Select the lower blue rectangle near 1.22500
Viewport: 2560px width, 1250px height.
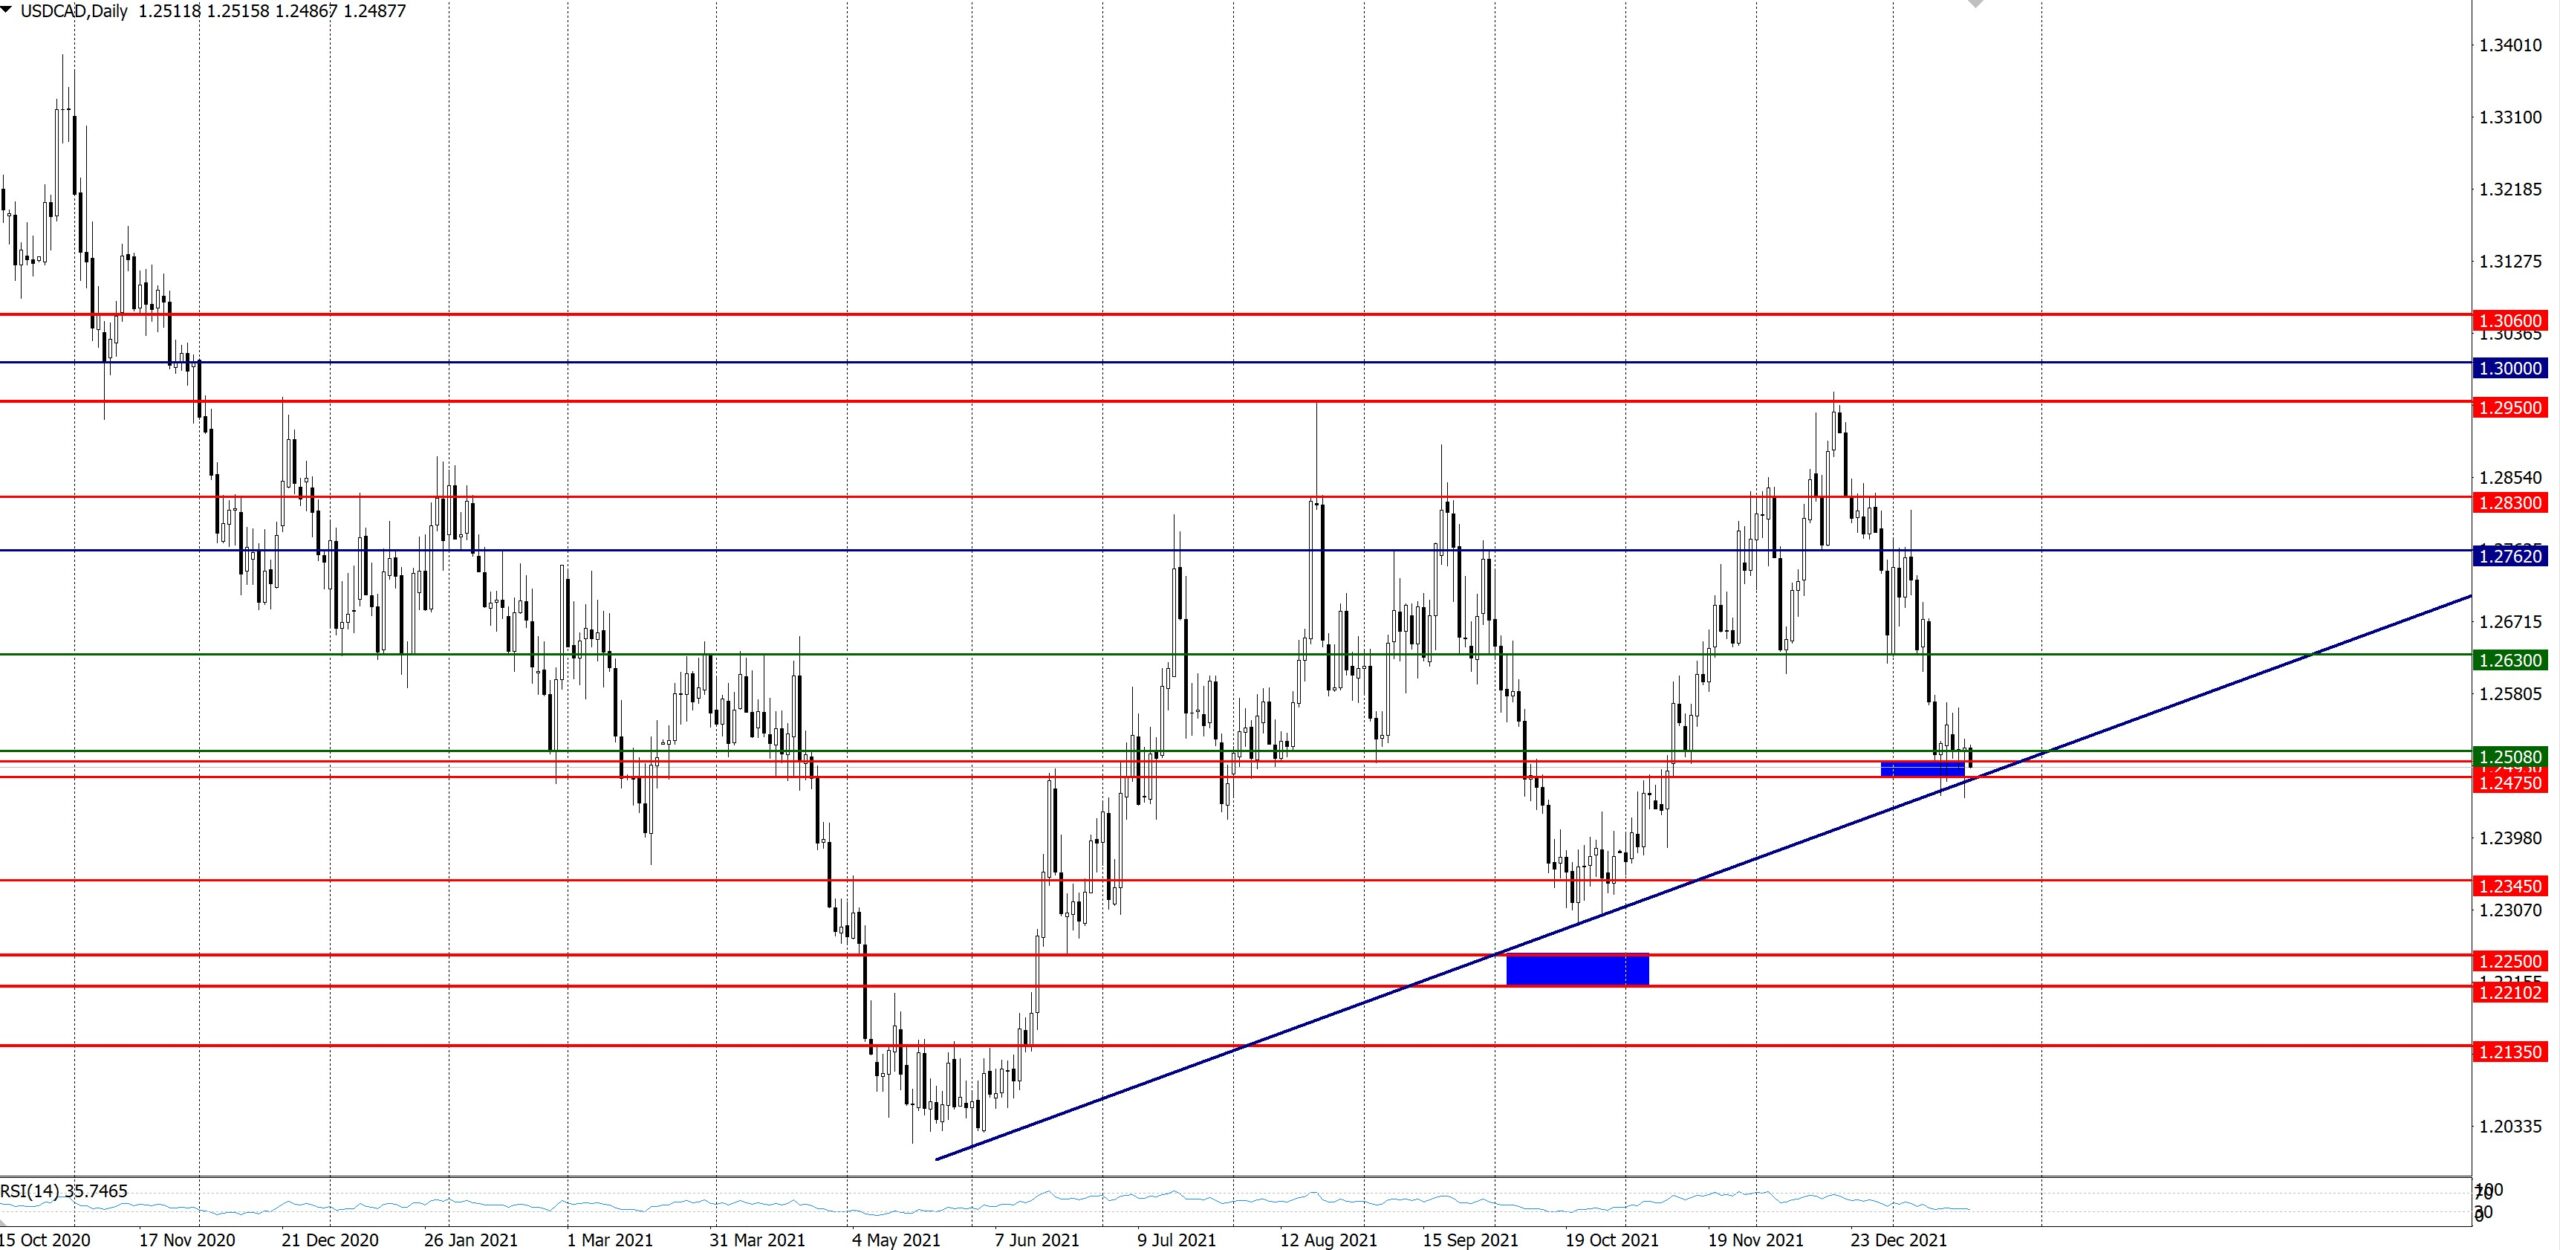click(1577, 970)
